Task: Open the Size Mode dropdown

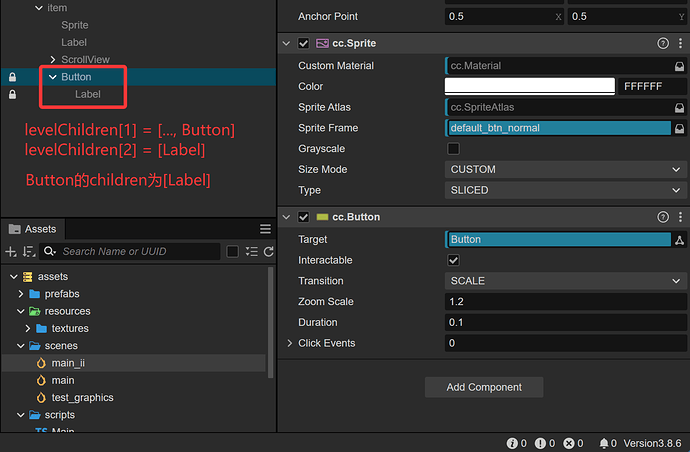Action: (565, 169)
